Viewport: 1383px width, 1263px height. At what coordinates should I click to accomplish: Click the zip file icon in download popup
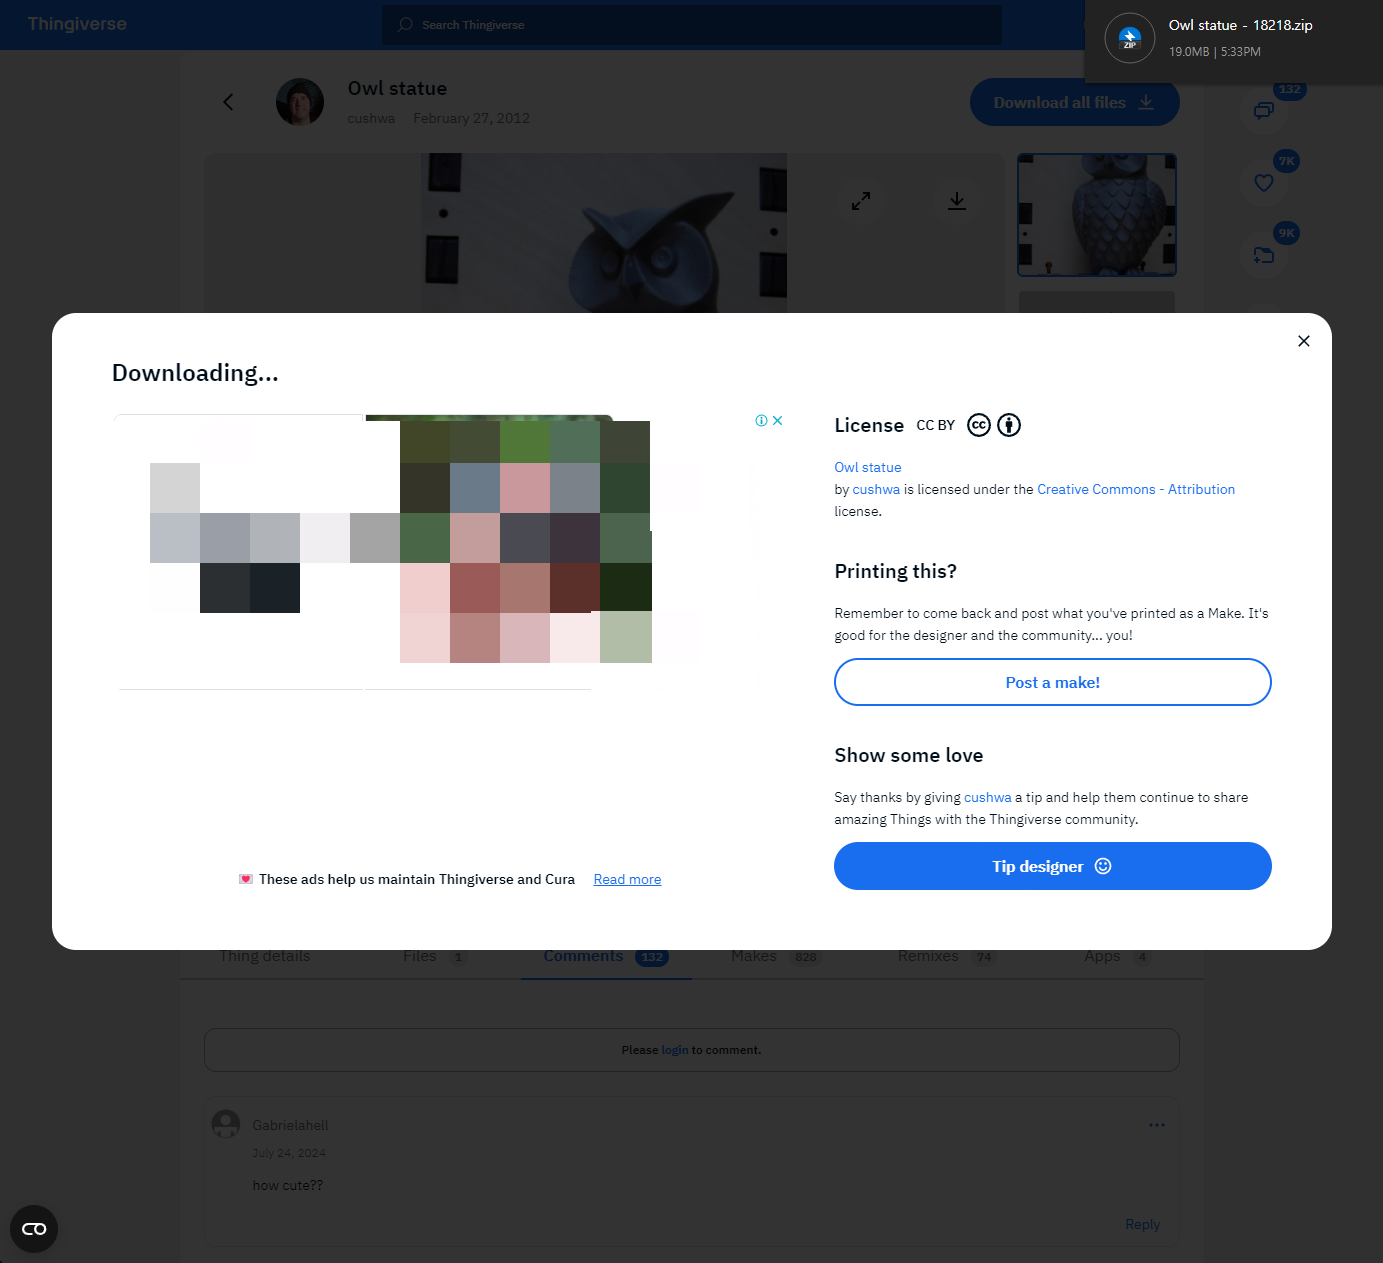coord(1130,38)
